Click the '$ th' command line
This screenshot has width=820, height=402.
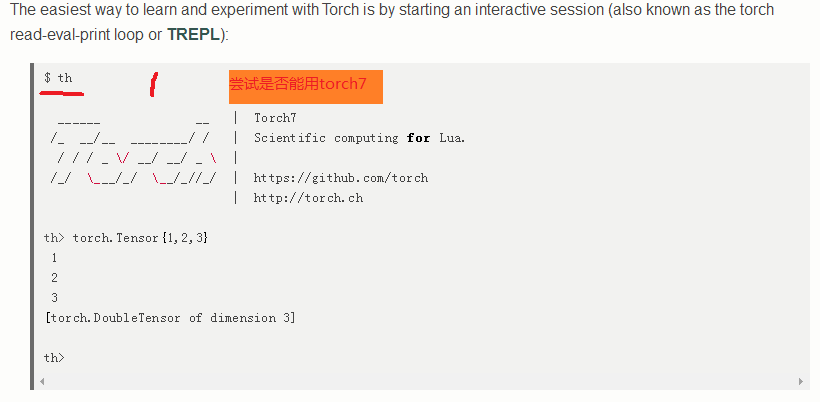coord(58,78)
